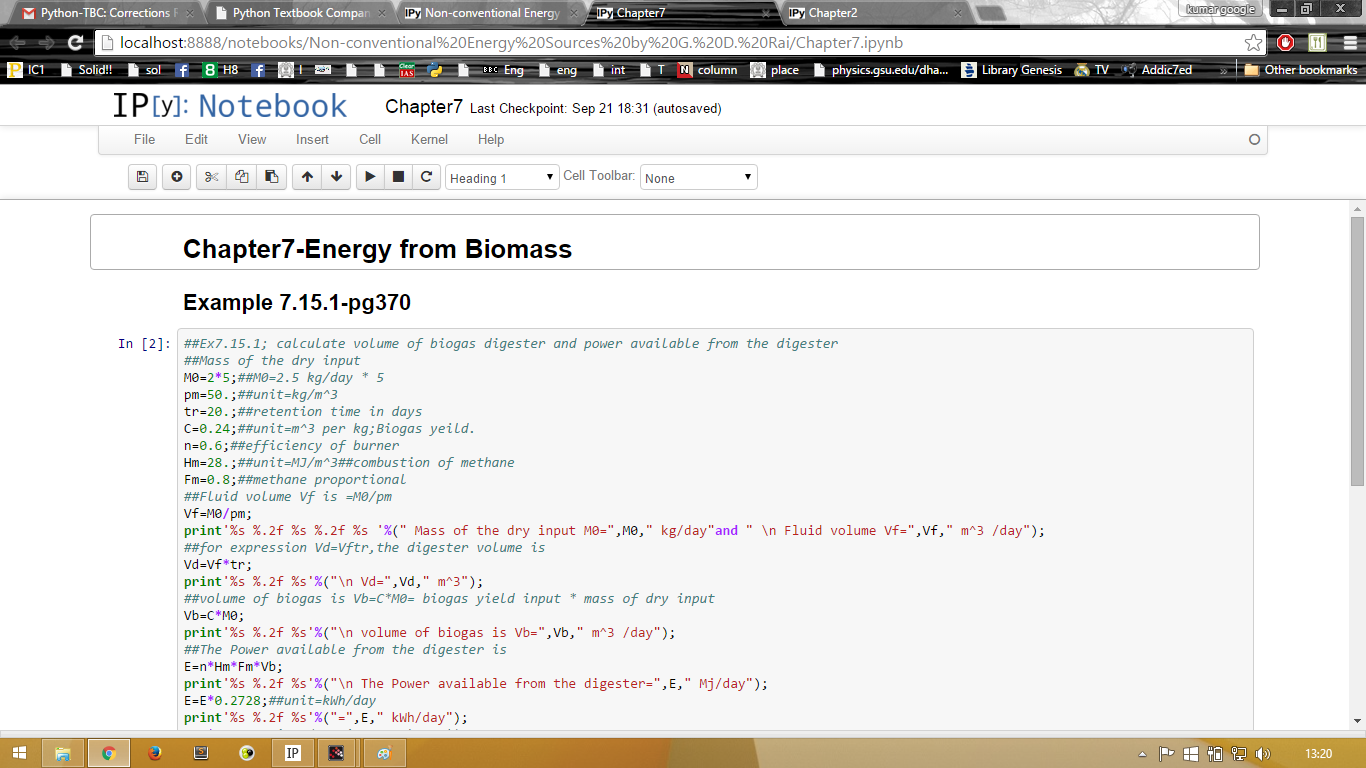
Task: Copy the selected cell from the toolbar
Action: pyautogui.click(x=241, y=177)
